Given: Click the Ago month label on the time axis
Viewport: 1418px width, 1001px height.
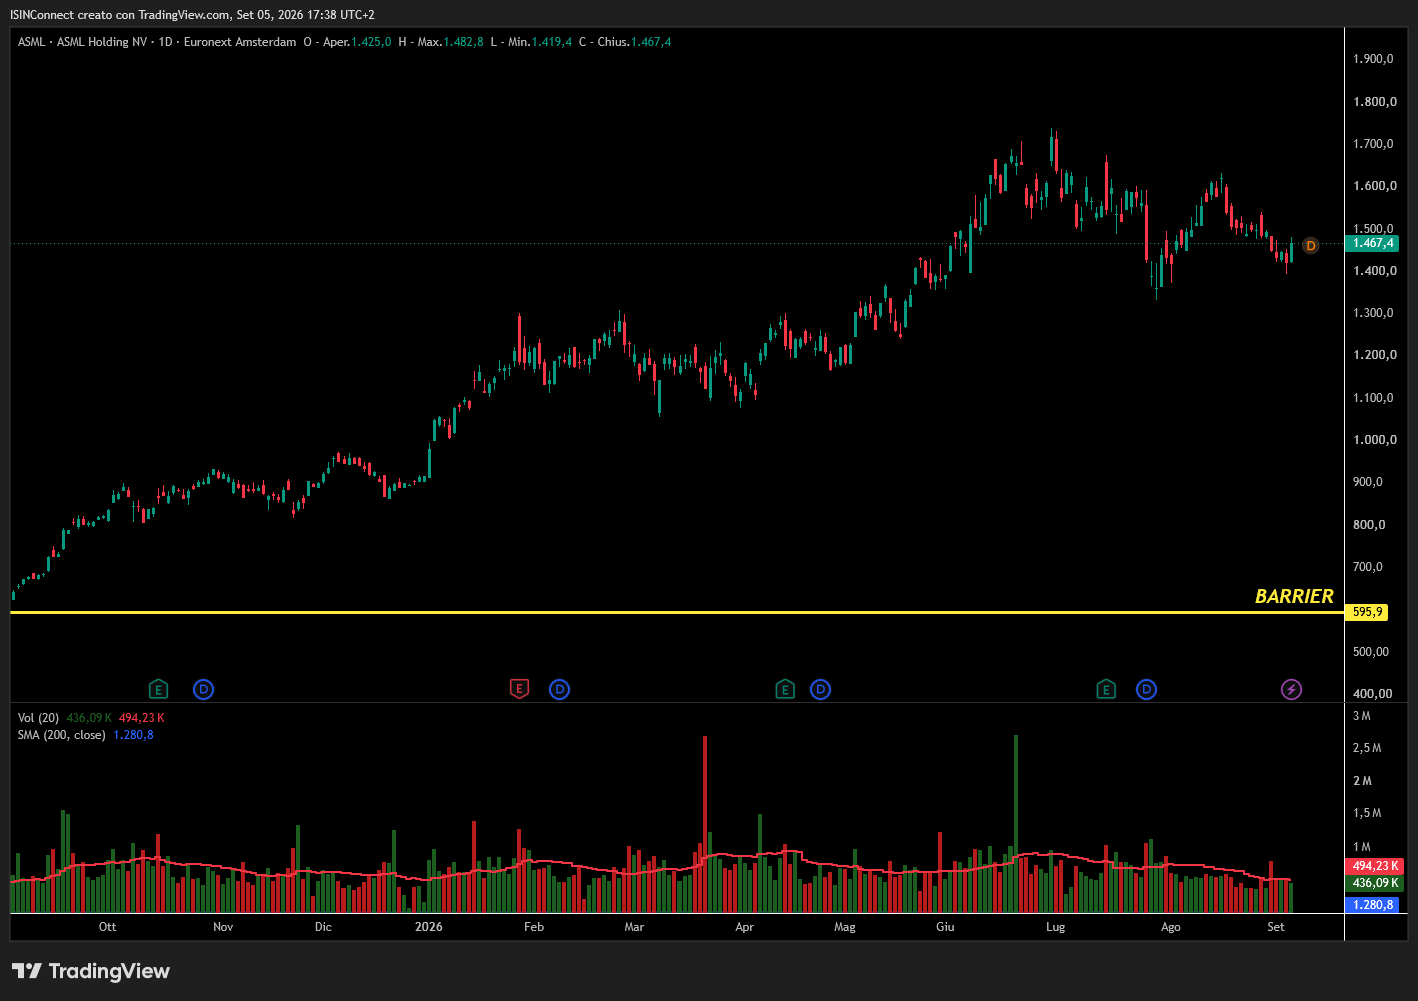Looking at the screenshot, I should [x=1171, y=927].
